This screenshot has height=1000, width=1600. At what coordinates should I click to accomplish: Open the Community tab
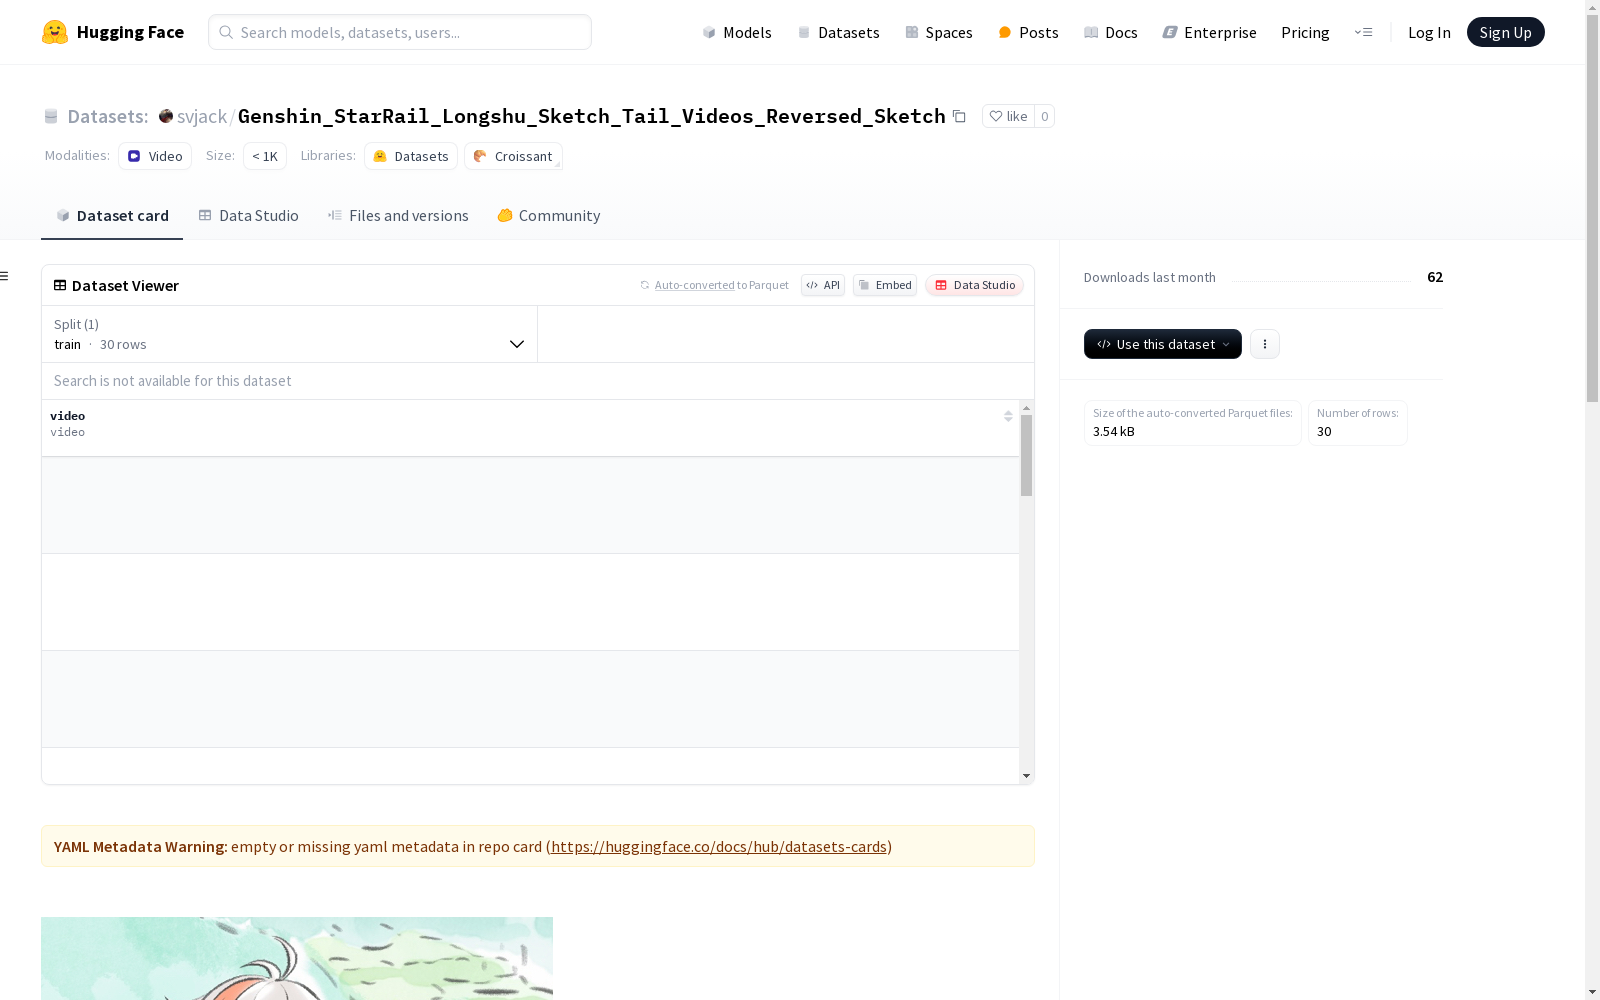click(548, 216)
